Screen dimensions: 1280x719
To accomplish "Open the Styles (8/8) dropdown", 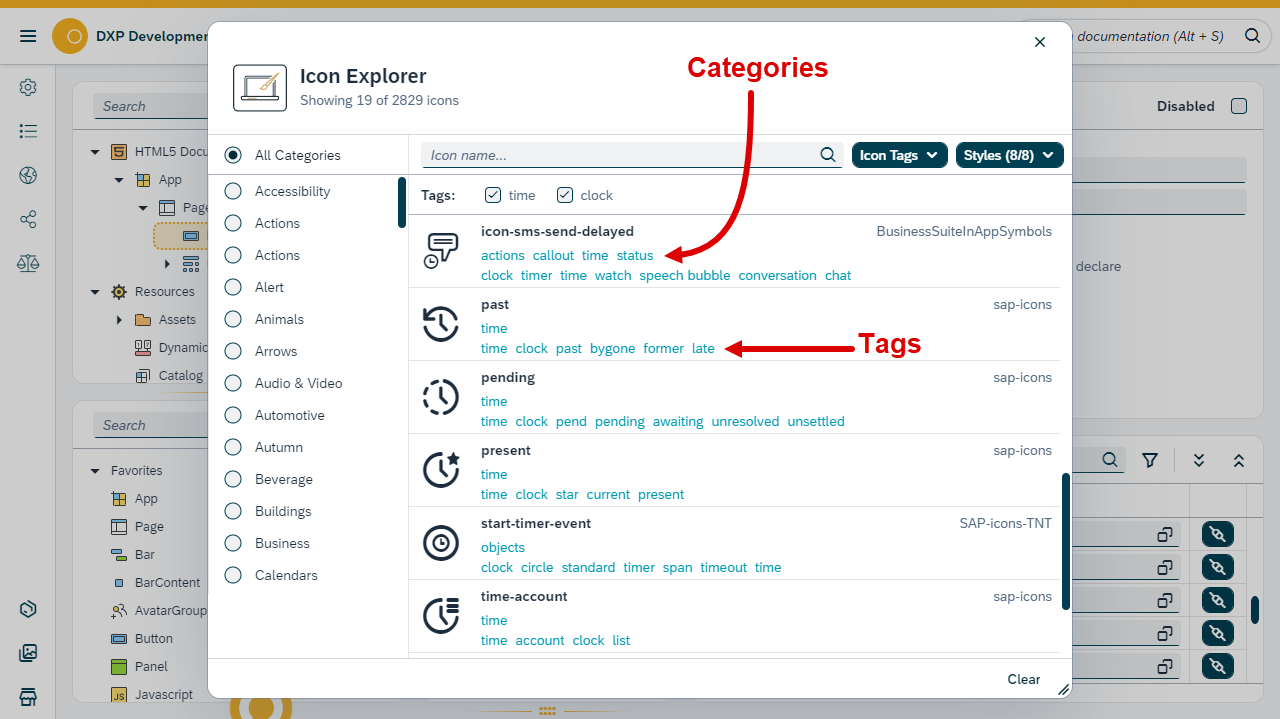I will click(1010, 155).
